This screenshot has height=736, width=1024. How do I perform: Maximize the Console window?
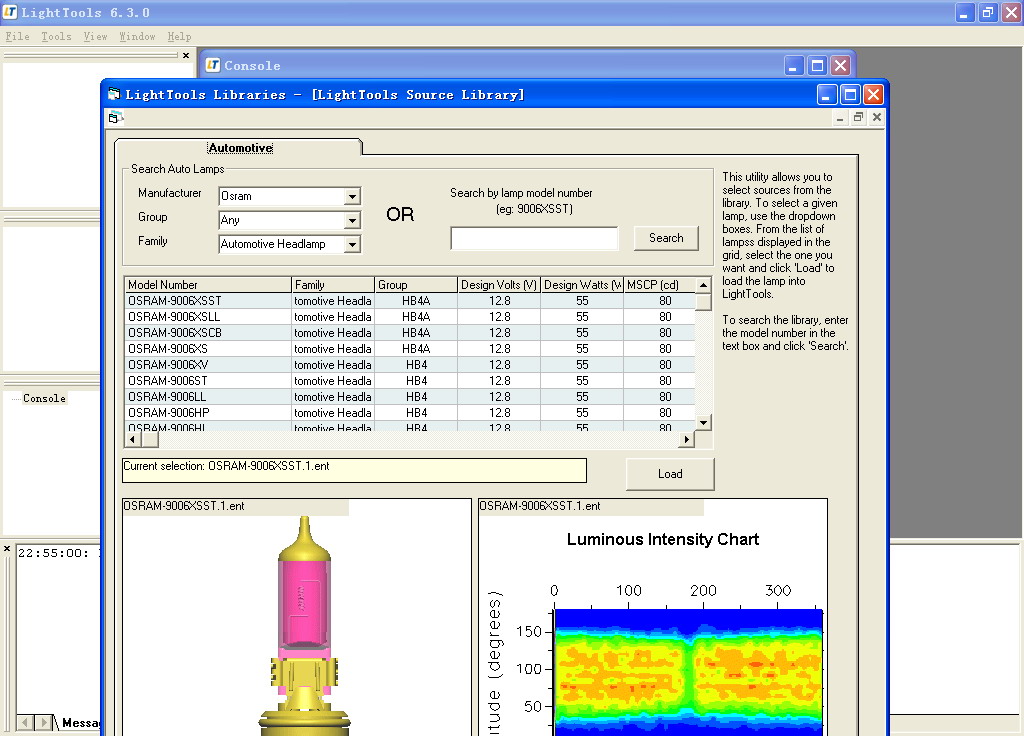click(x=817, y=65)
